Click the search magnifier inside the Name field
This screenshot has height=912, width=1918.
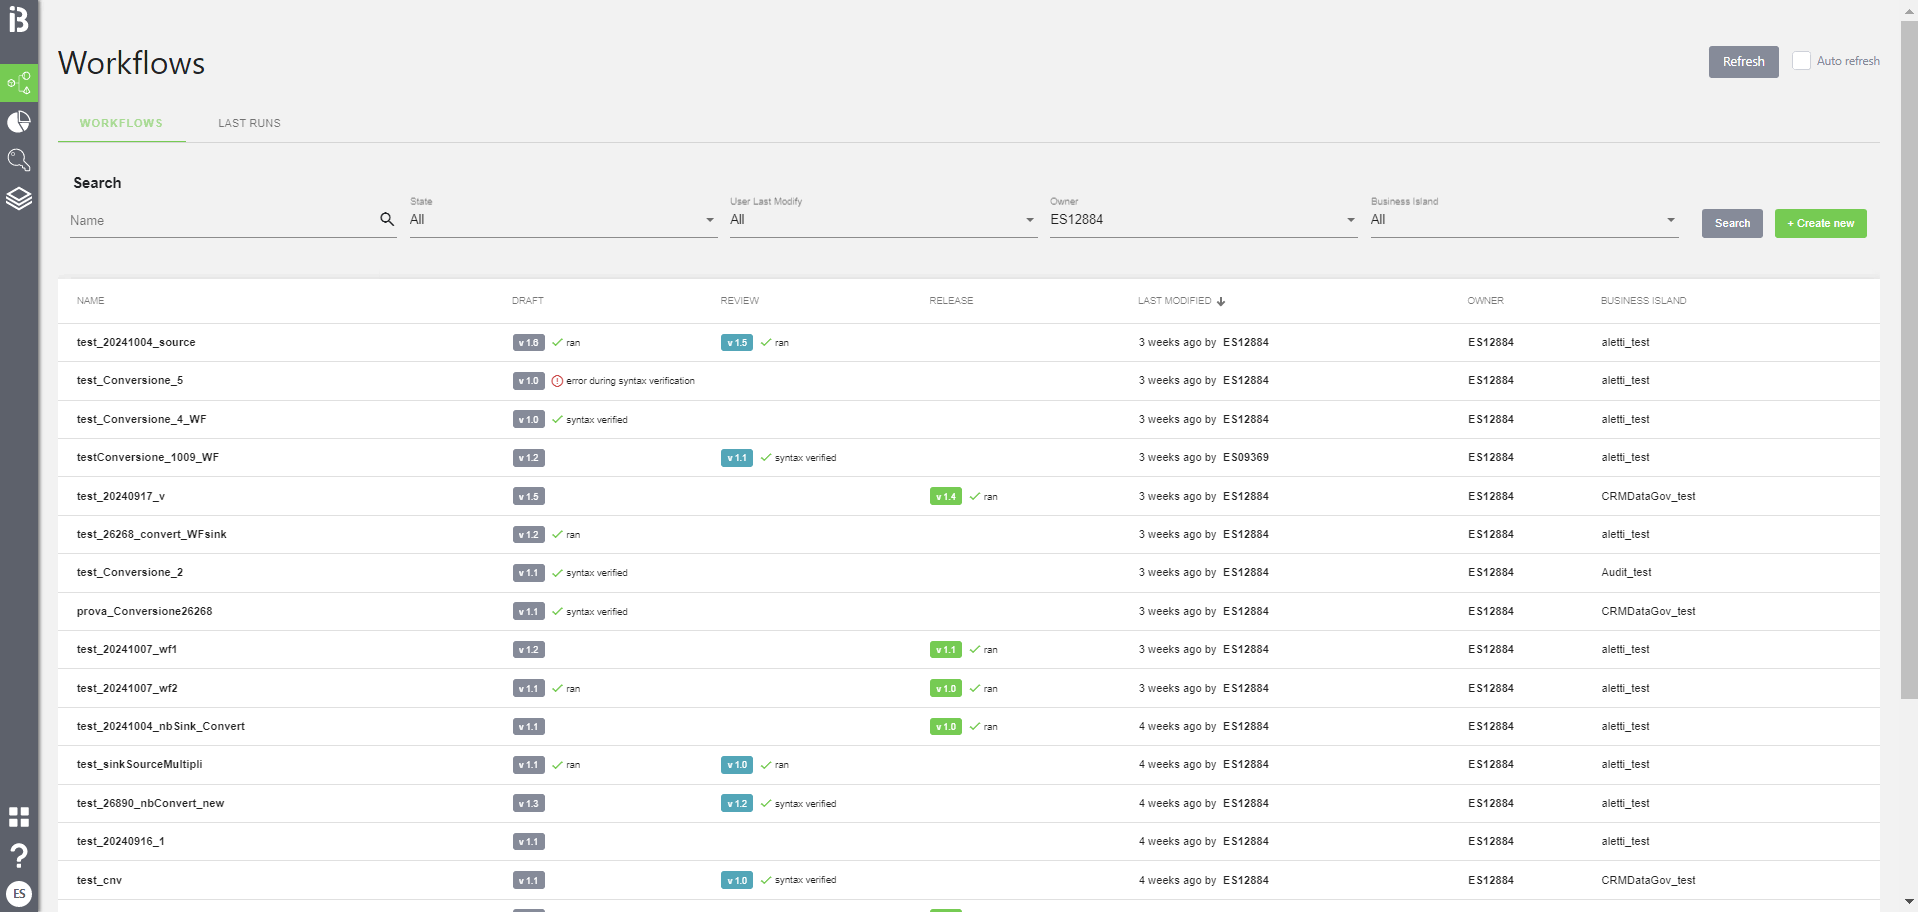387,219
